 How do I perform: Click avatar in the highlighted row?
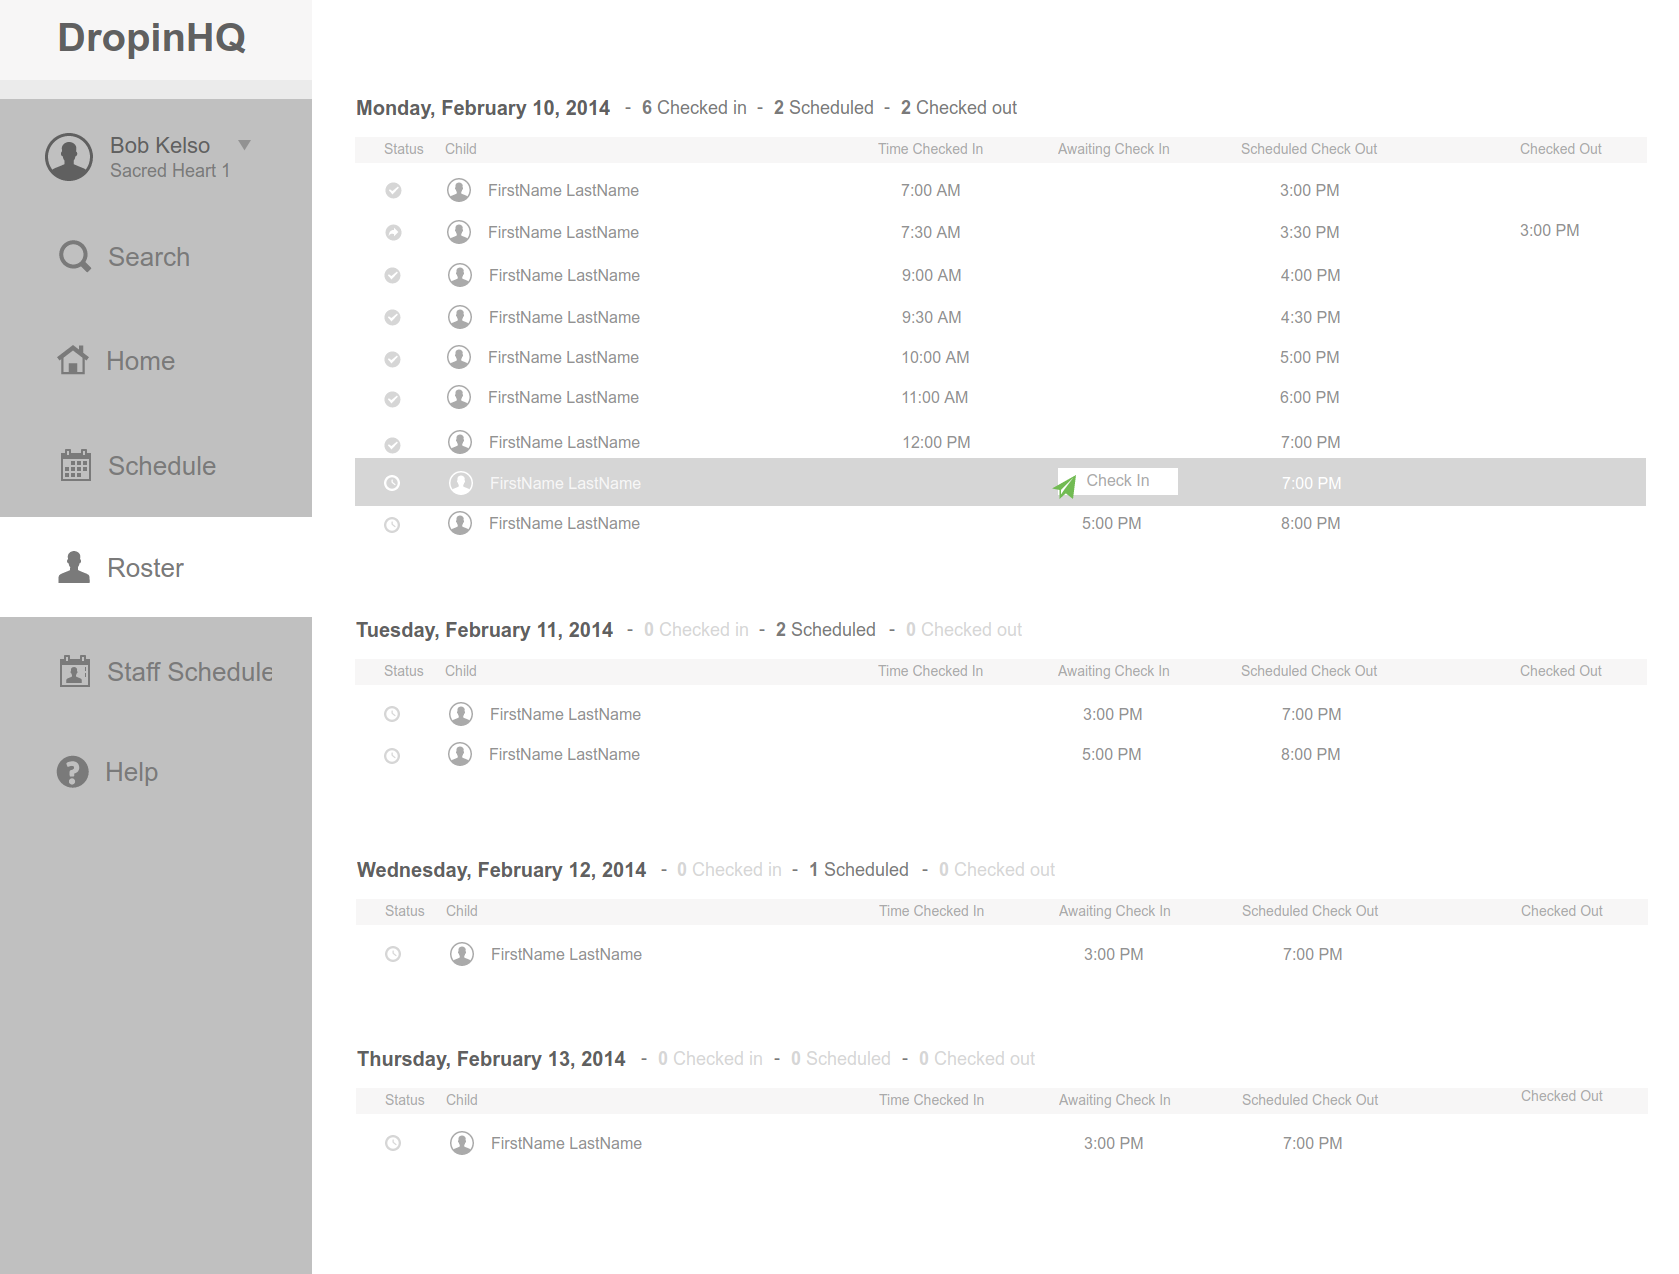click(x=461, y=483)
